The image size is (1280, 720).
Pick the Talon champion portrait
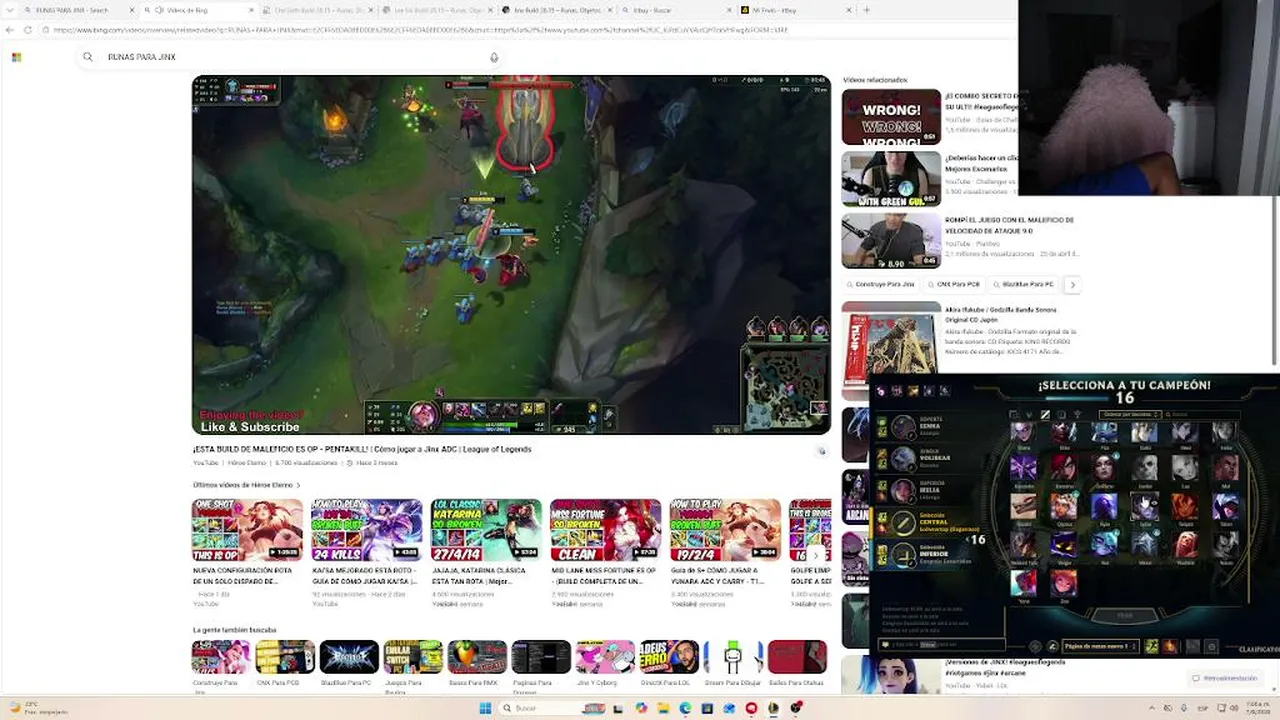(x=1226, y=506)
